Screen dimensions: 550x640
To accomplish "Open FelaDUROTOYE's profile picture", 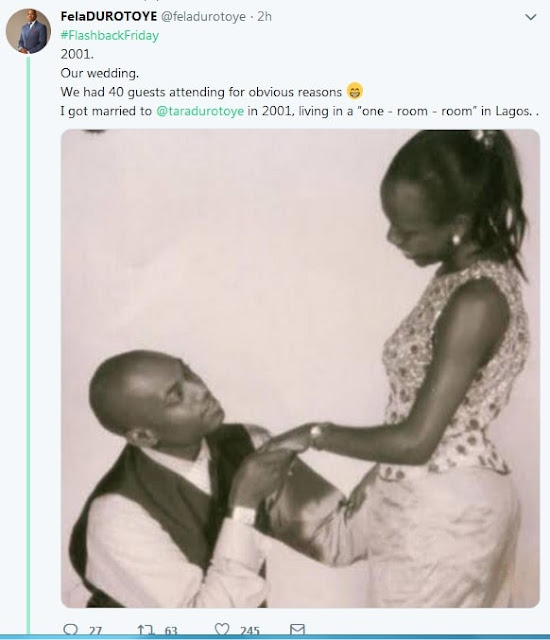I will coord(28,31).
